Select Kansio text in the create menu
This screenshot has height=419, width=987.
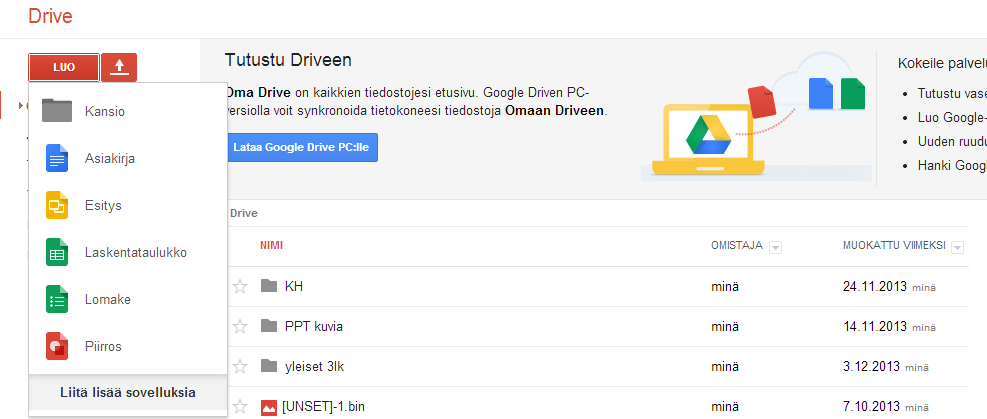click(x=104, y=112)
